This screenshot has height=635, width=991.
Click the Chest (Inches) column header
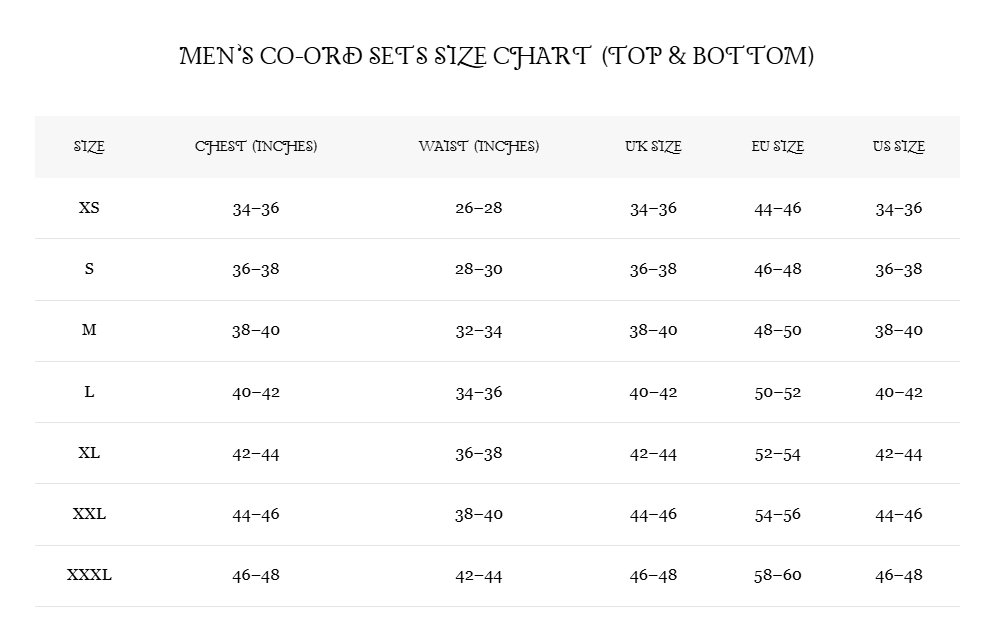(256, 147)
